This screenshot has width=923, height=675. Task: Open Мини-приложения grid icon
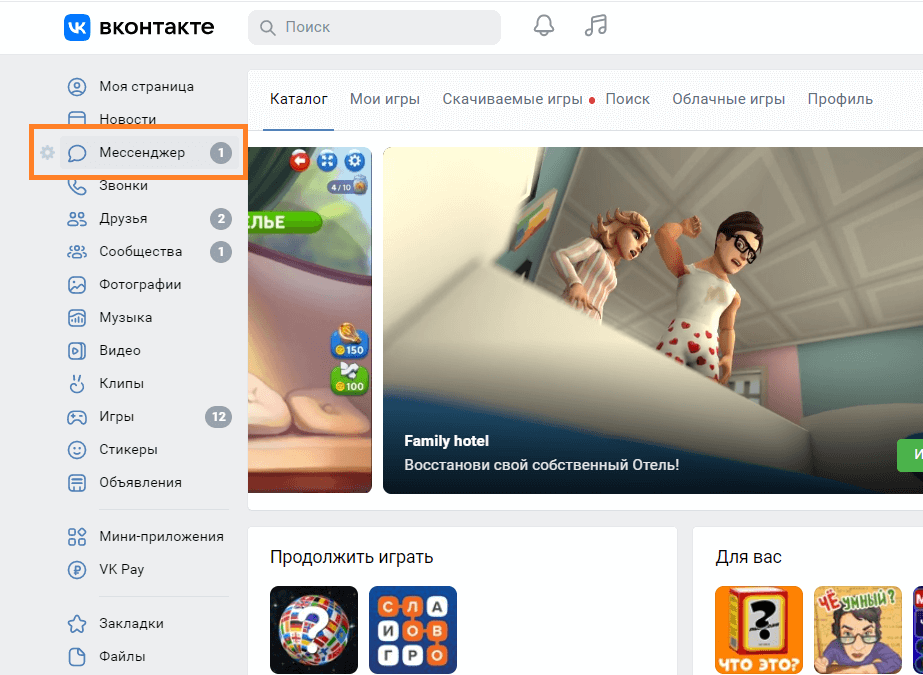point(77,537)
